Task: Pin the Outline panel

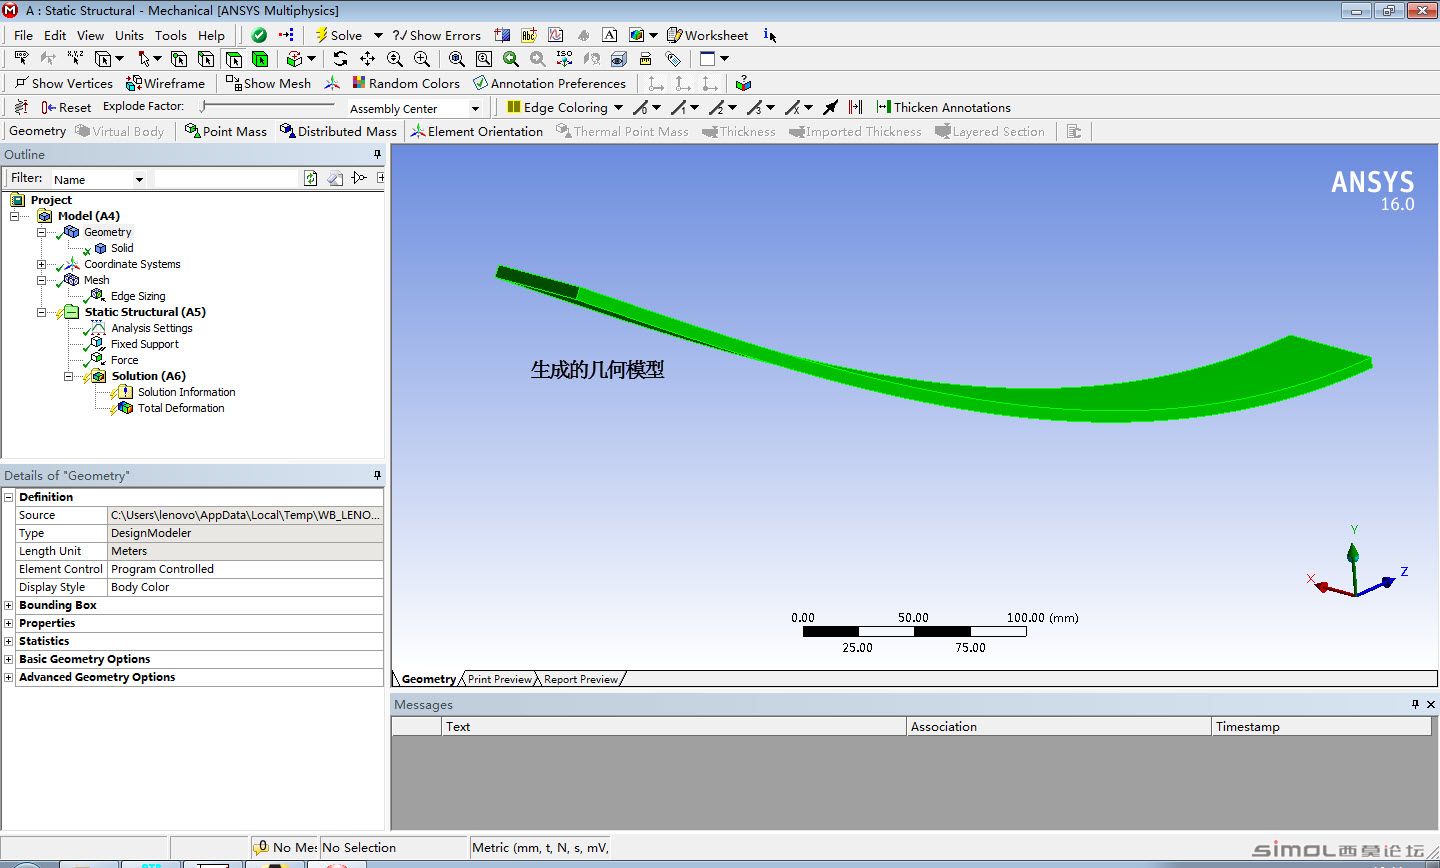Action: pos(377,155)
